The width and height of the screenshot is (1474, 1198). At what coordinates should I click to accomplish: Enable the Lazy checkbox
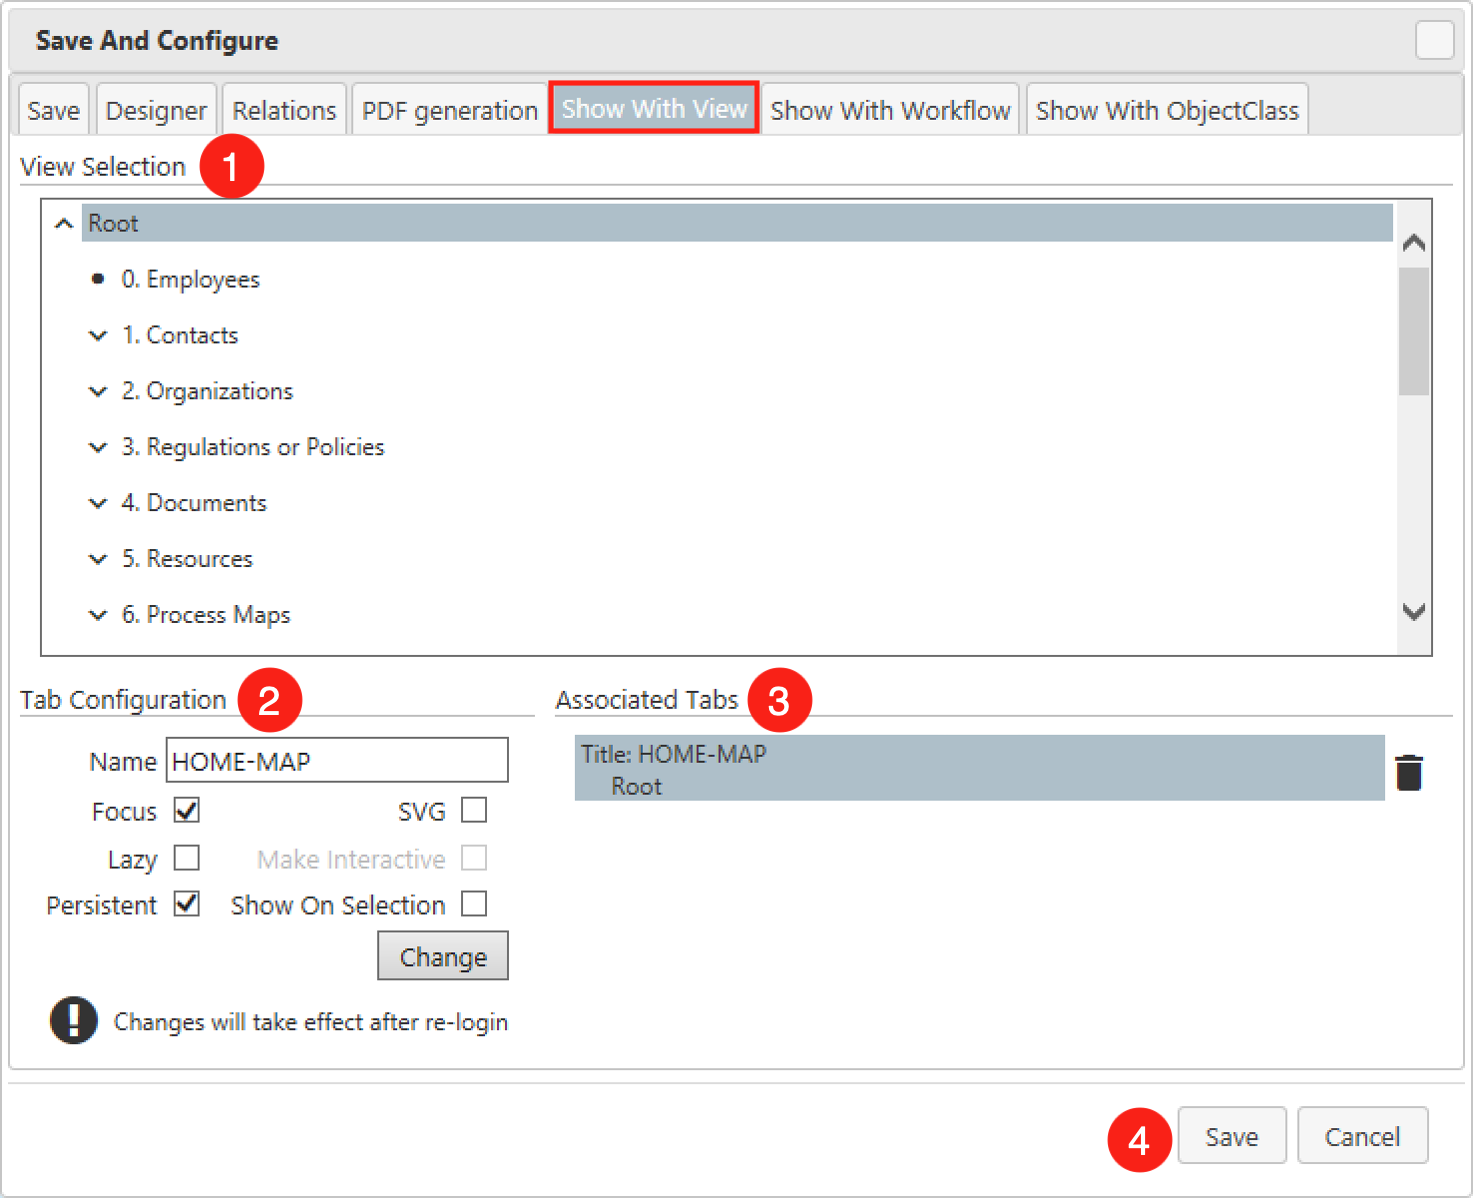(x=187, y=858)
